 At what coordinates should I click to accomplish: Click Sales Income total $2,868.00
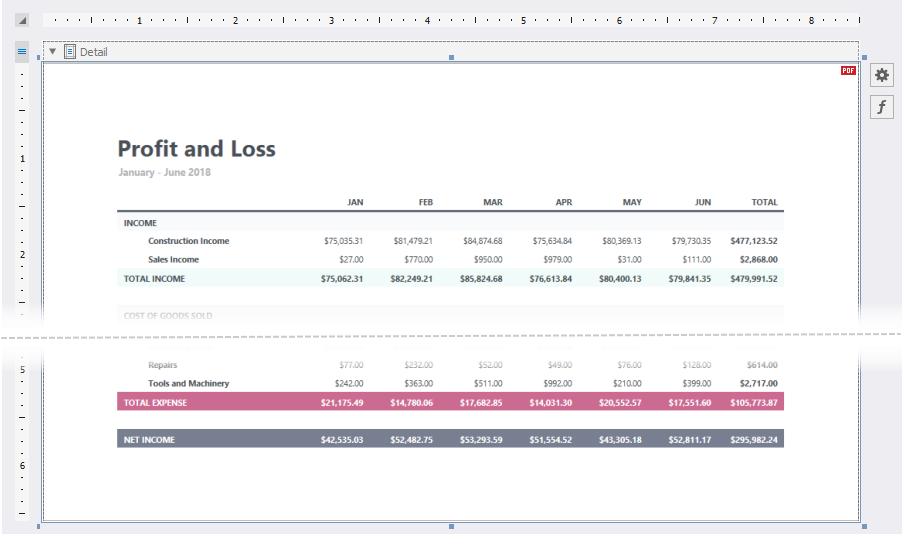758,259
